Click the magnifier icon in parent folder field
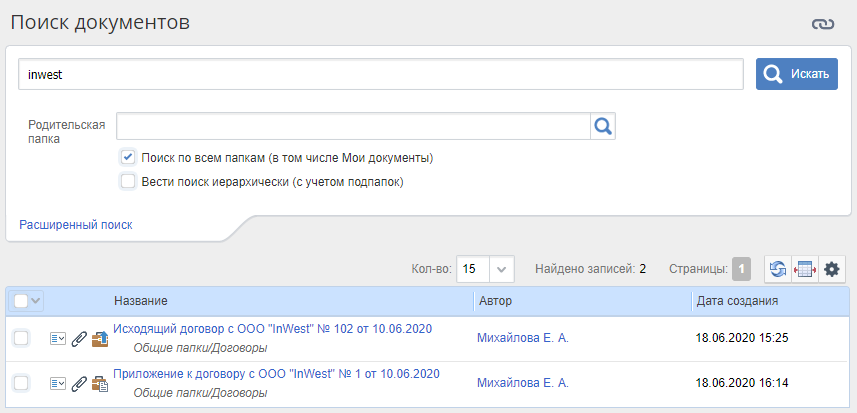This screenshot has width=857, height=413. [x=603, y=126]
